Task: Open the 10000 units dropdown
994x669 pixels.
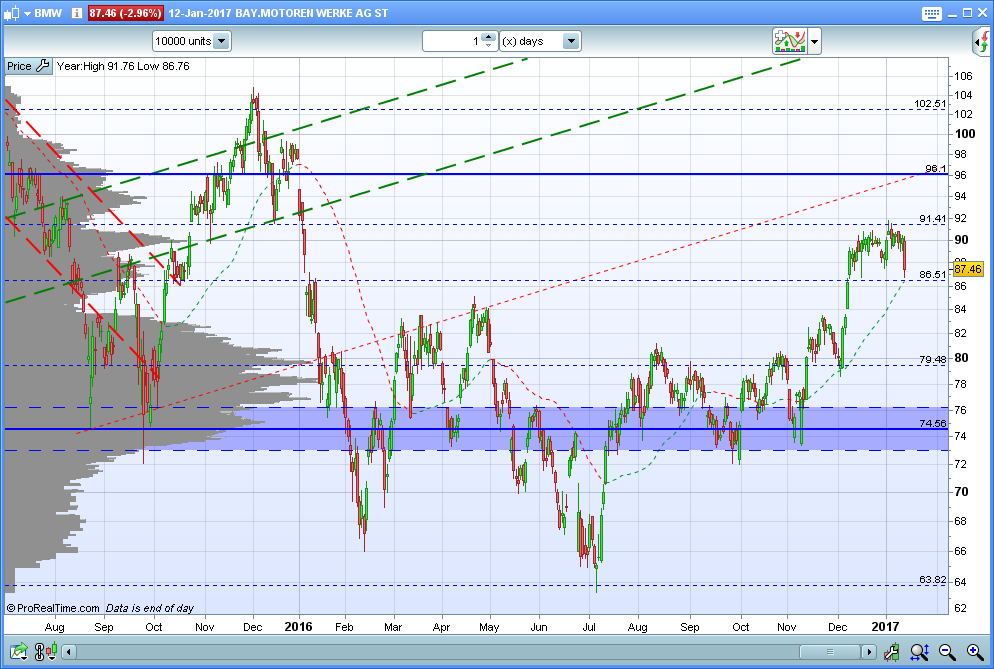Action: tap(191, 41)
